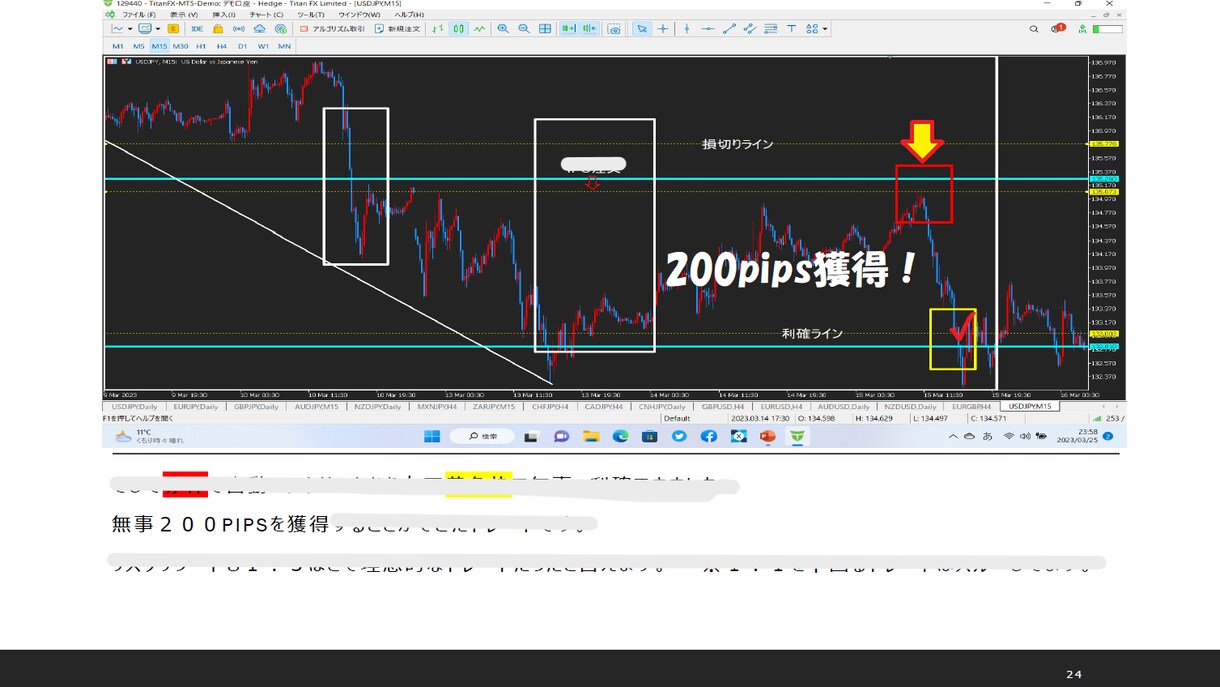Switch to the EURJPY,Daily chart tab

[196, 407]
